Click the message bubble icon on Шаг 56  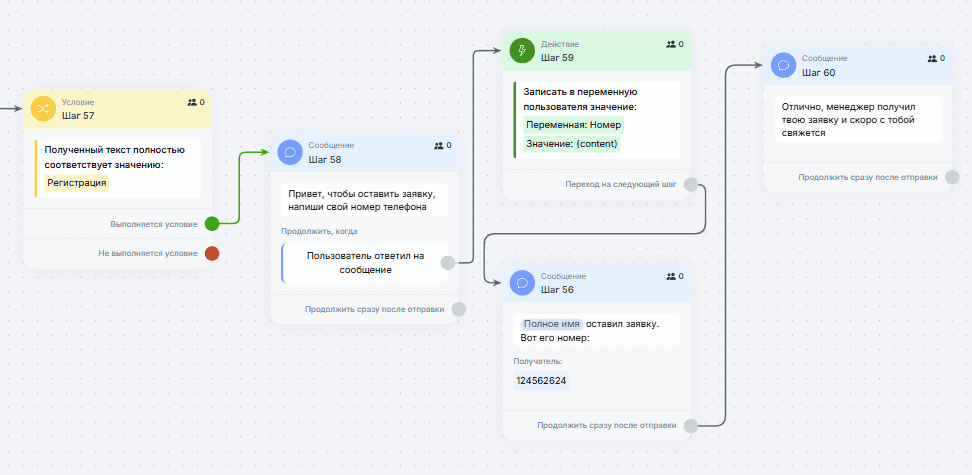click(x=522, y=283)
